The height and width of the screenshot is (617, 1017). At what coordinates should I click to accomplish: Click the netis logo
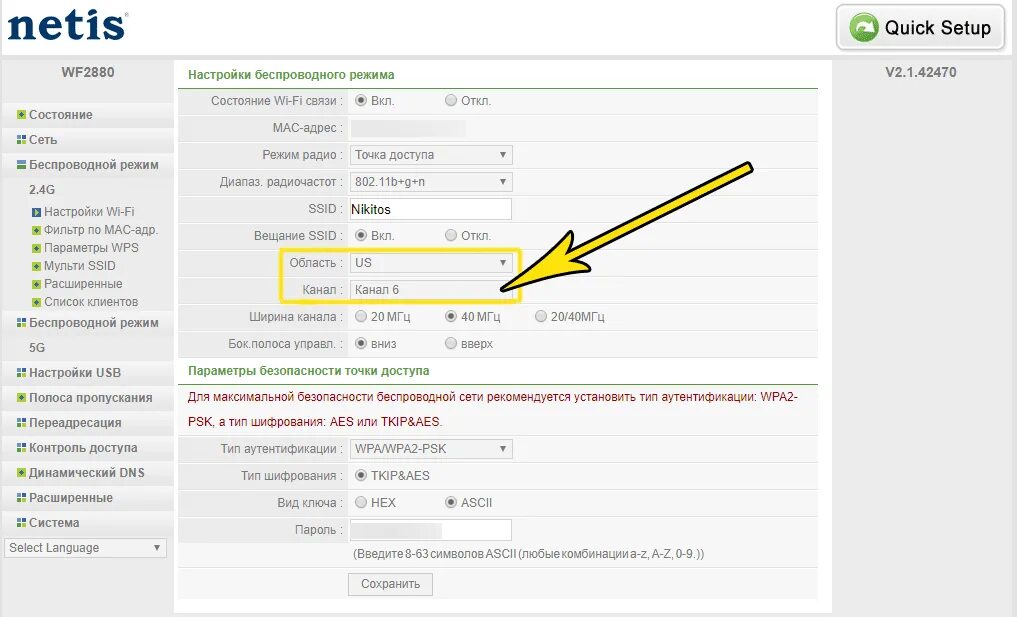click(x=67, y=26)
